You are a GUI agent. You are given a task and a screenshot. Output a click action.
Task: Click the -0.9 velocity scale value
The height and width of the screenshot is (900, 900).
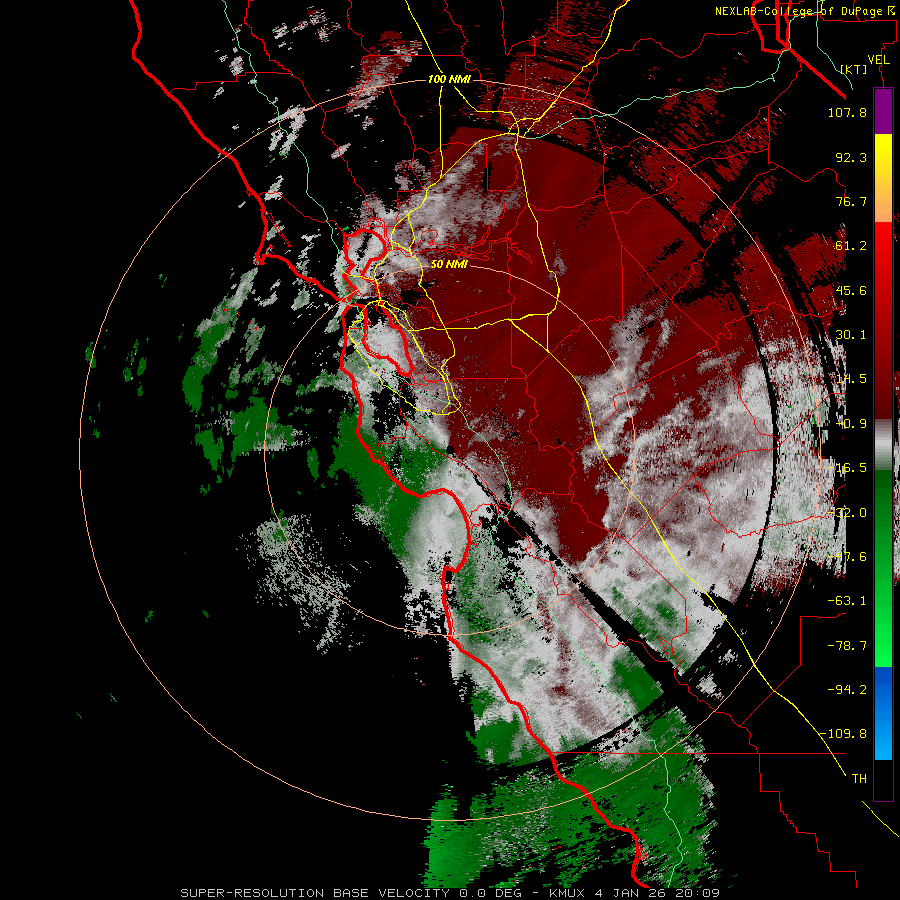(x=851, y=424)
